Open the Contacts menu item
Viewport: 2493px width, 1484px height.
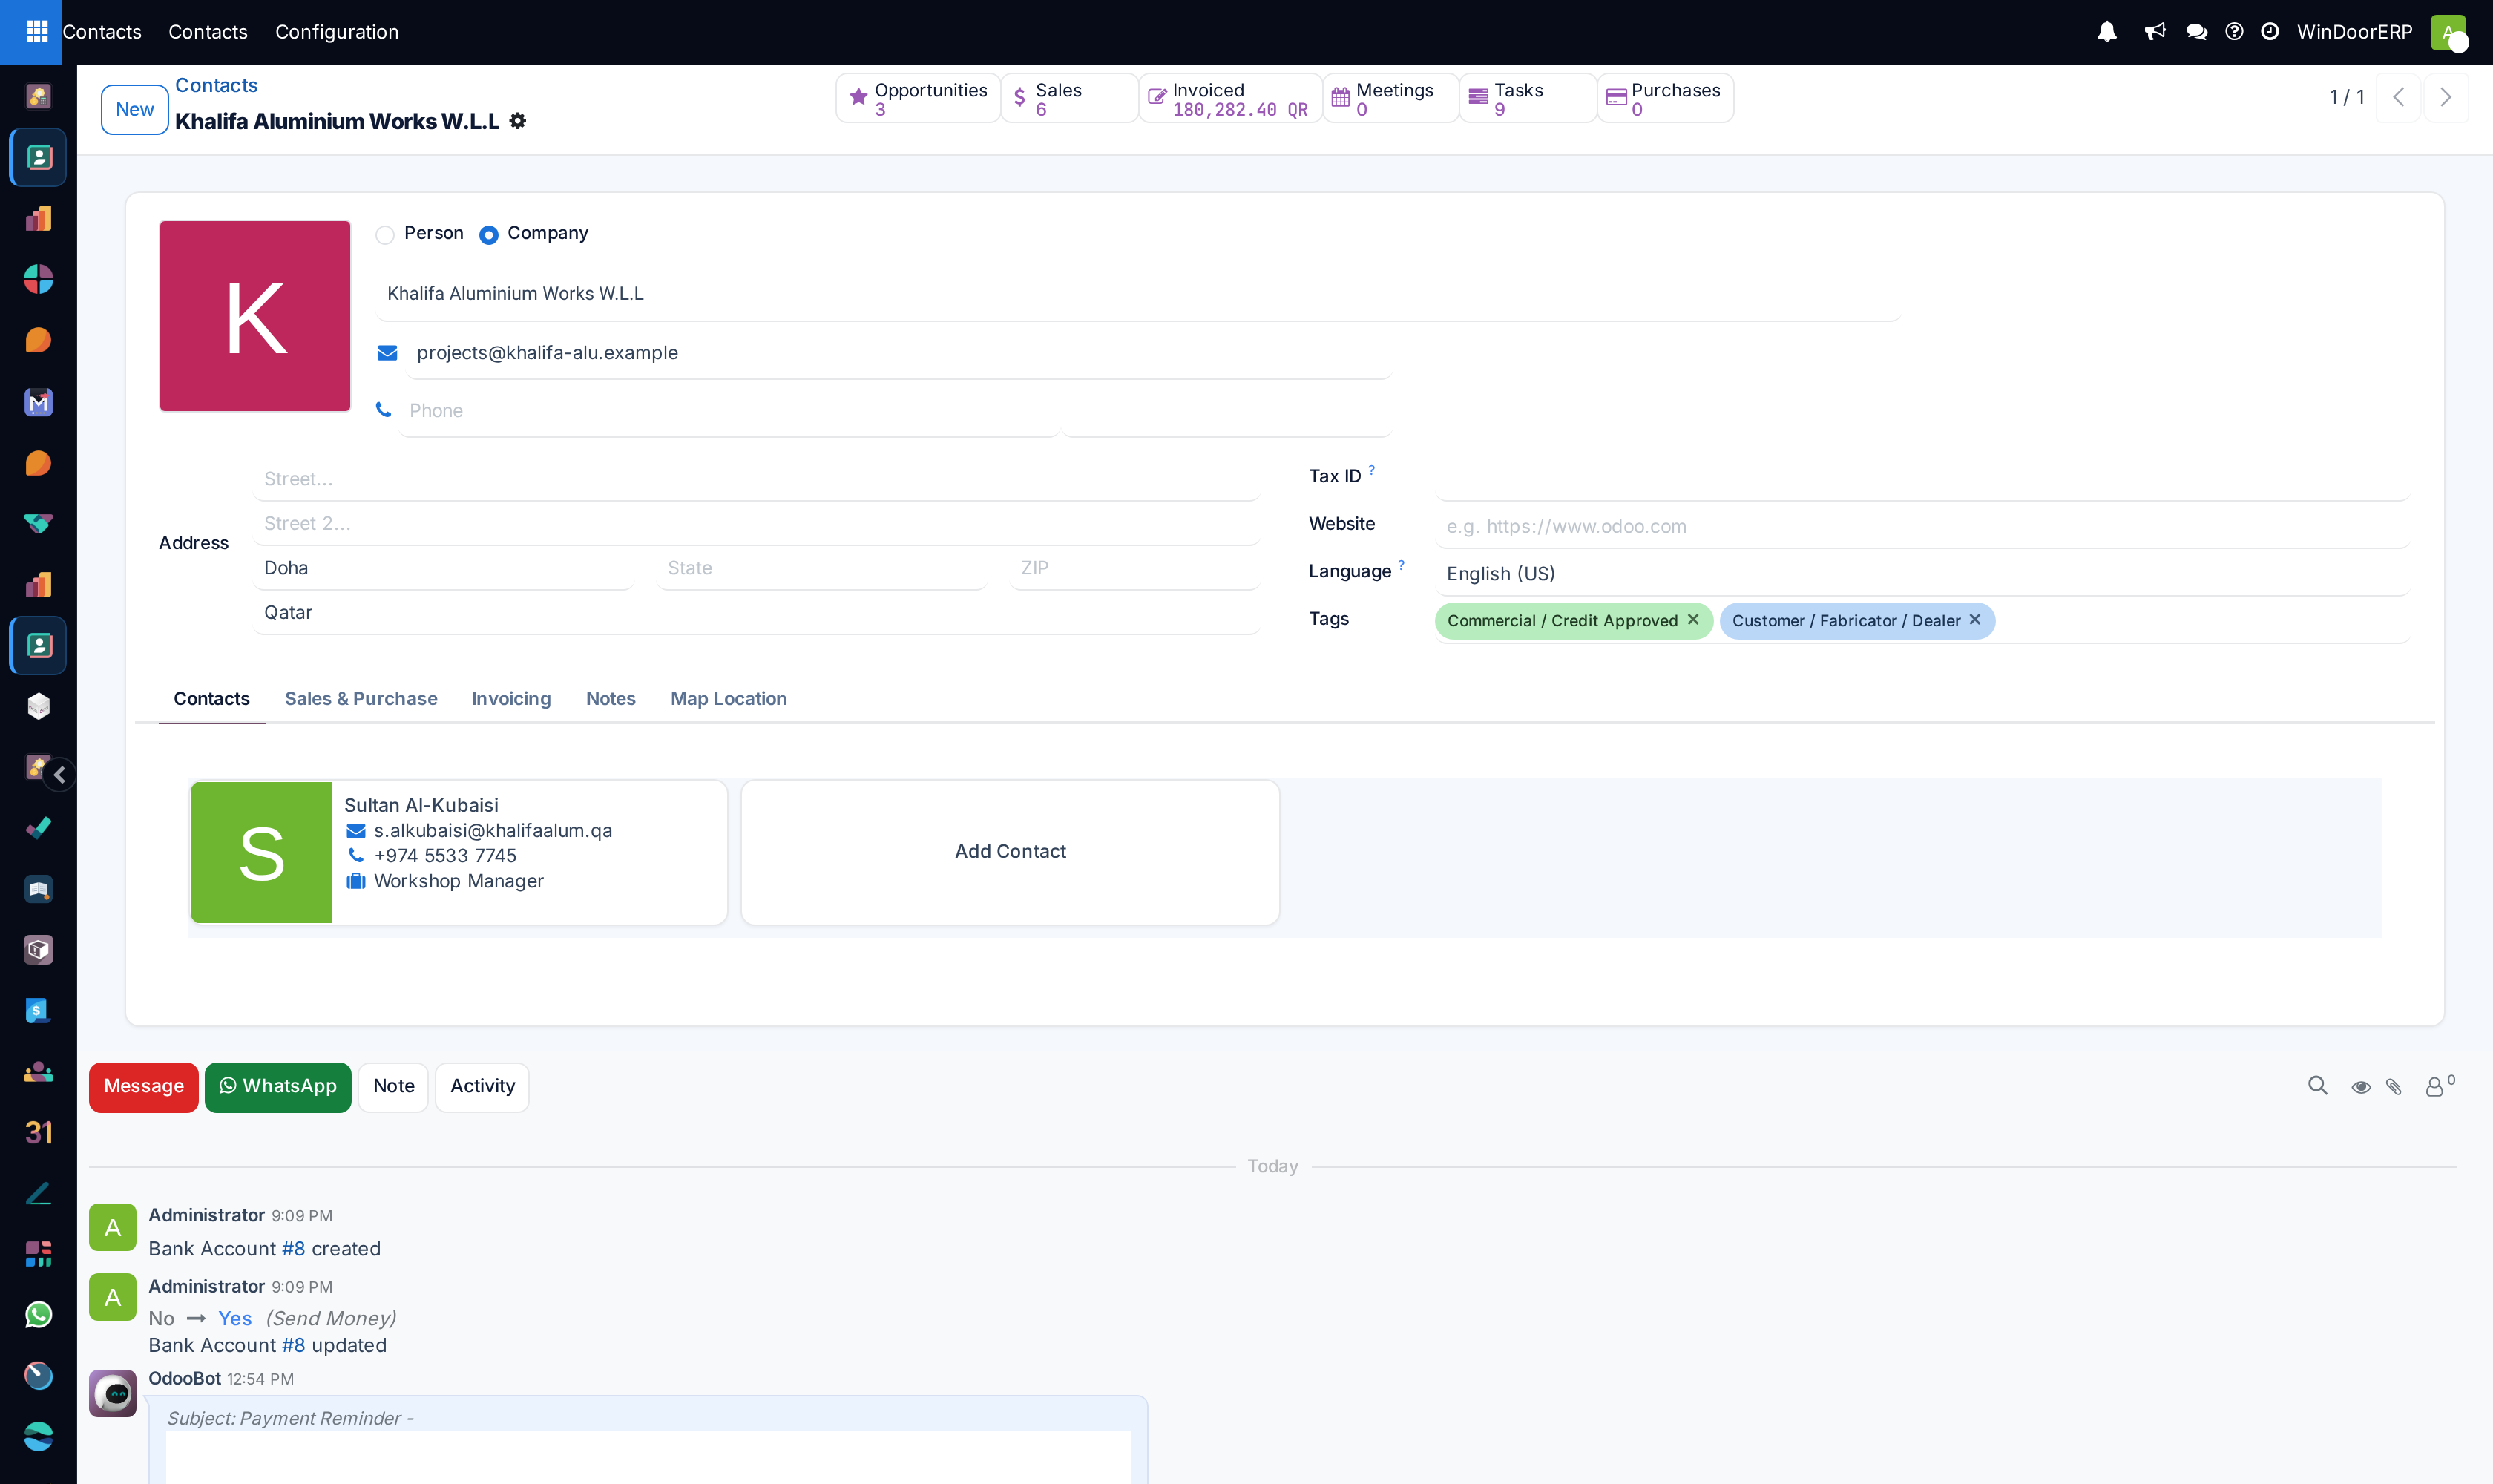(x=208, y=32)
